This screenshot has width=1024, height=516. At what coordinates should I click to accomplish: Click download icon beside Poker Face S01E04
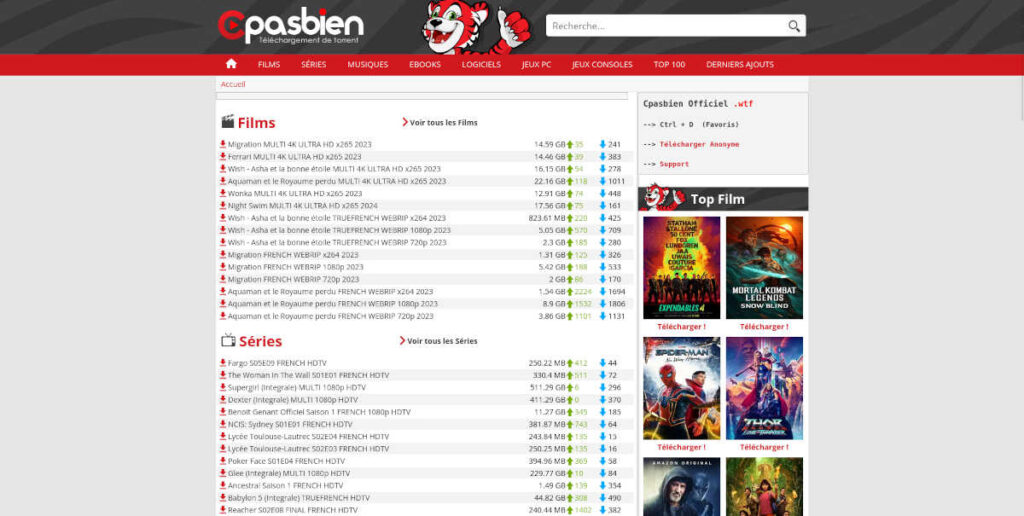(x=223, y=461)
